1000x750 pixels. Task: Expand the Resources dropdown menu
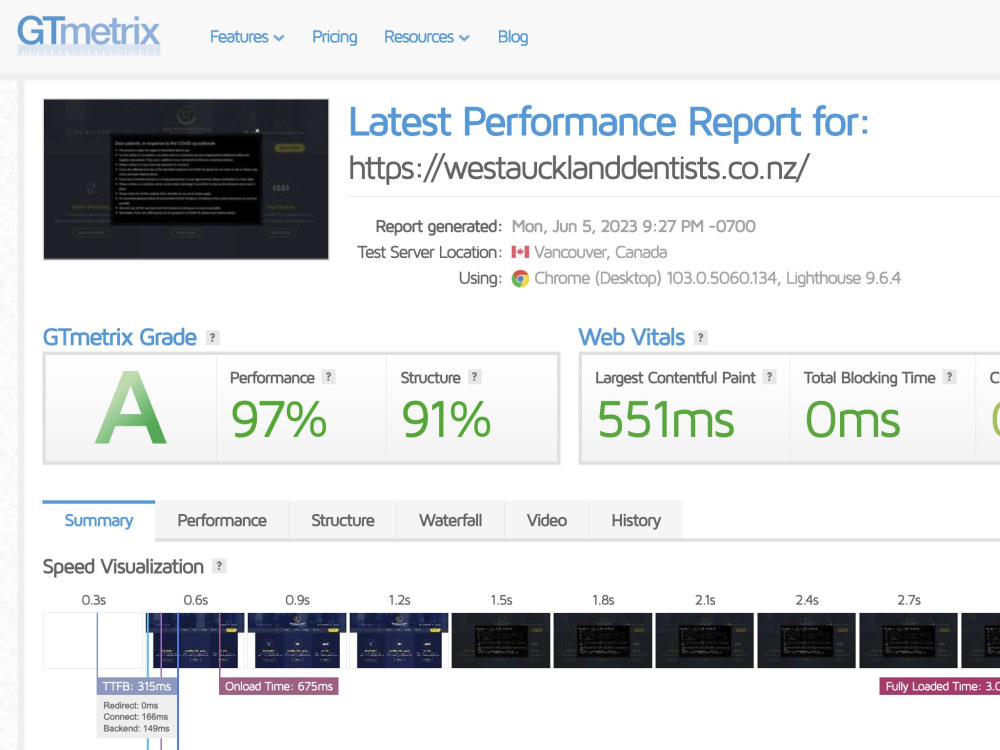pos(427,37)
